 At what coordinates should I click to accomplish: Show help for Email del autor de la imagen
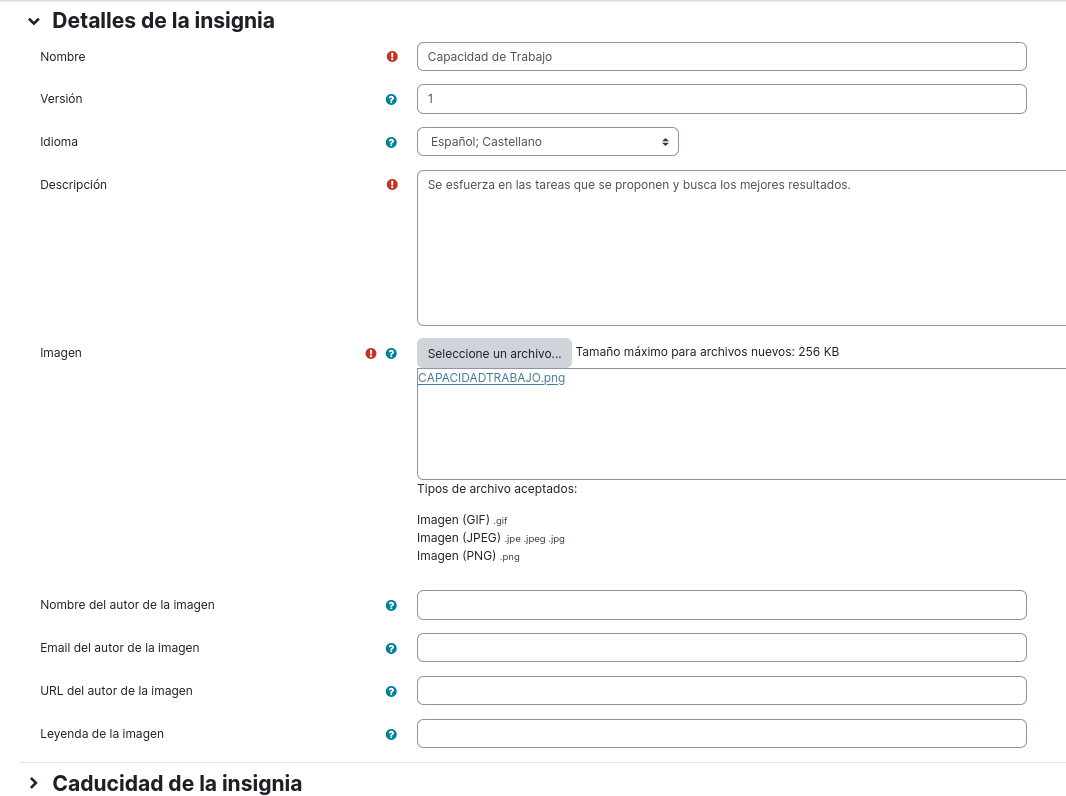point(391,648)
